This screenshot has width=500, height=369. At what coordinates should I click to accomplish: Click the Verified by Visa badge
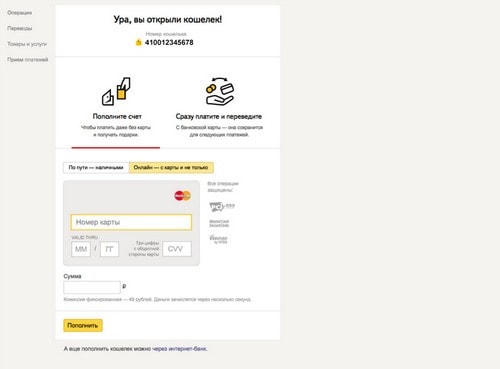tap(218, 239)
